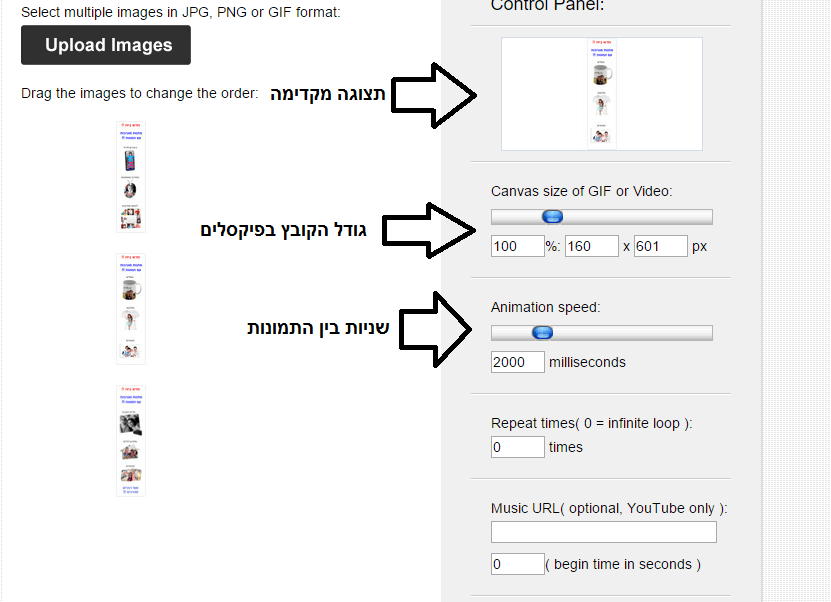Focus the canvas percentage field showing 100
831x602 pixels.
(517, 246)
